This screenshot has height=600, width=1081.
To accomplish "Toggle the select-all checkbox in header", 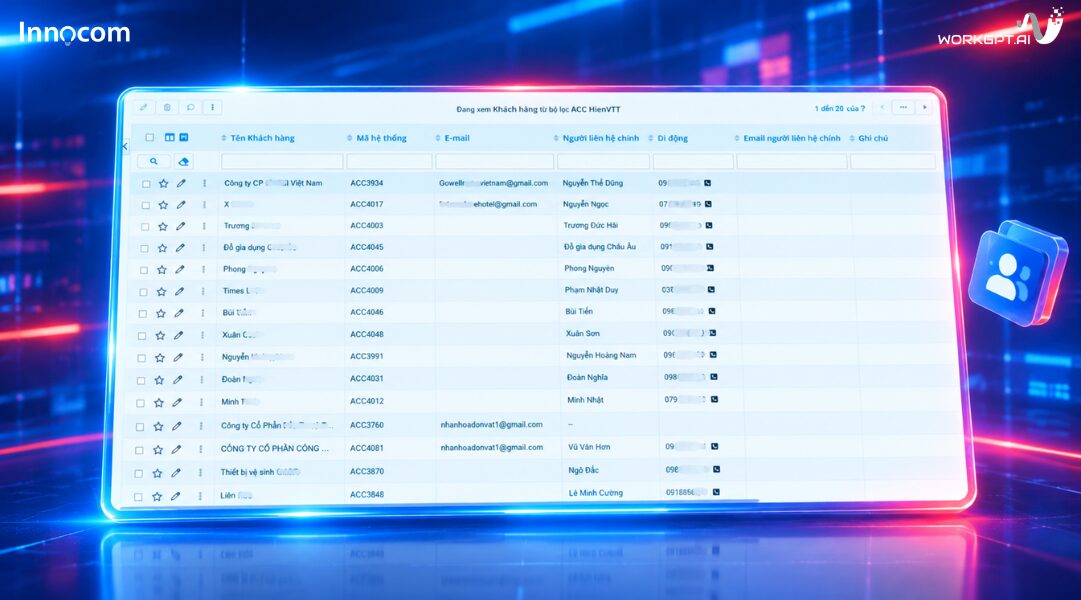I will (x=150, y=137).
